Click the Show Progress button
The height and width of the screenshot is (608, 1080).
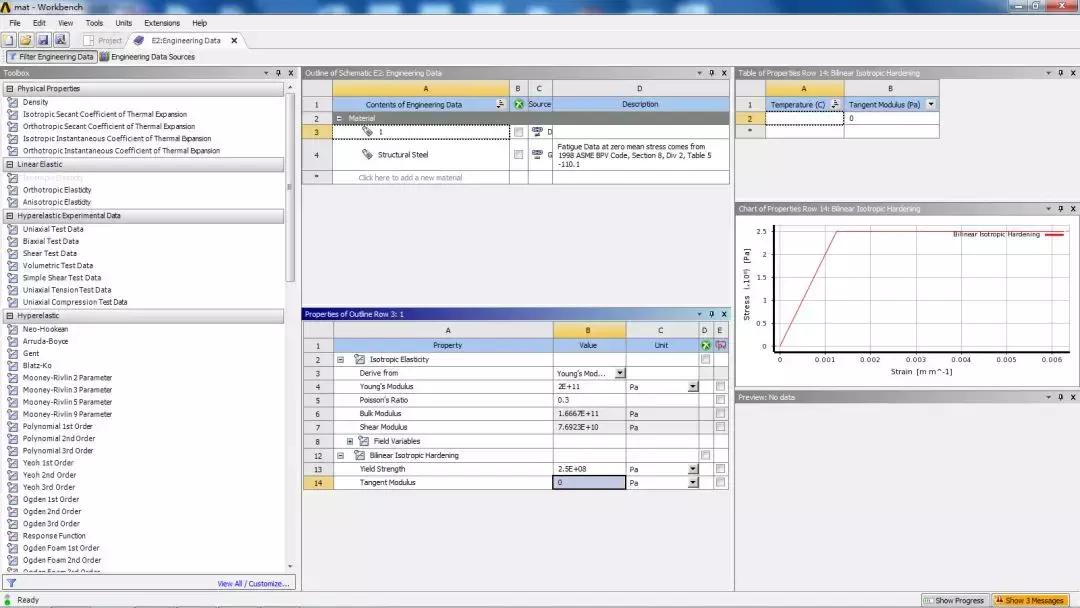(954, 600)
